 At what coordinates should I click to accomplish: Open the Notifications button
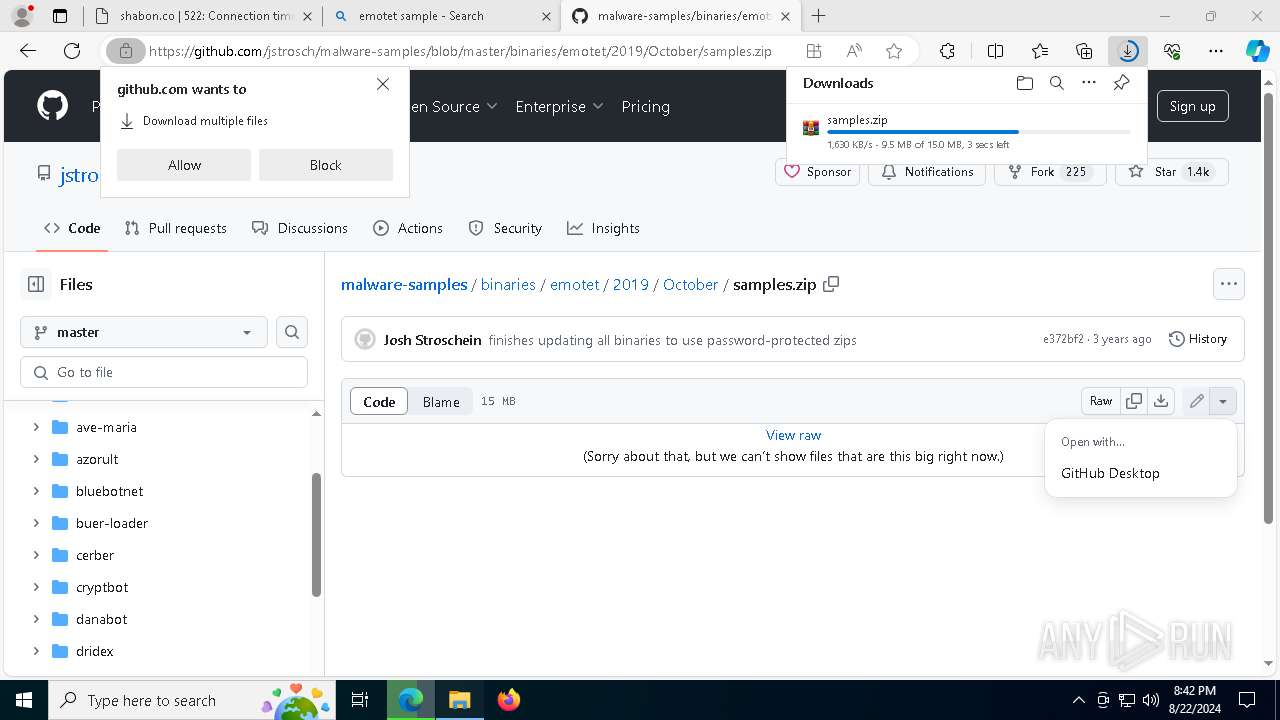click(927, 172)
